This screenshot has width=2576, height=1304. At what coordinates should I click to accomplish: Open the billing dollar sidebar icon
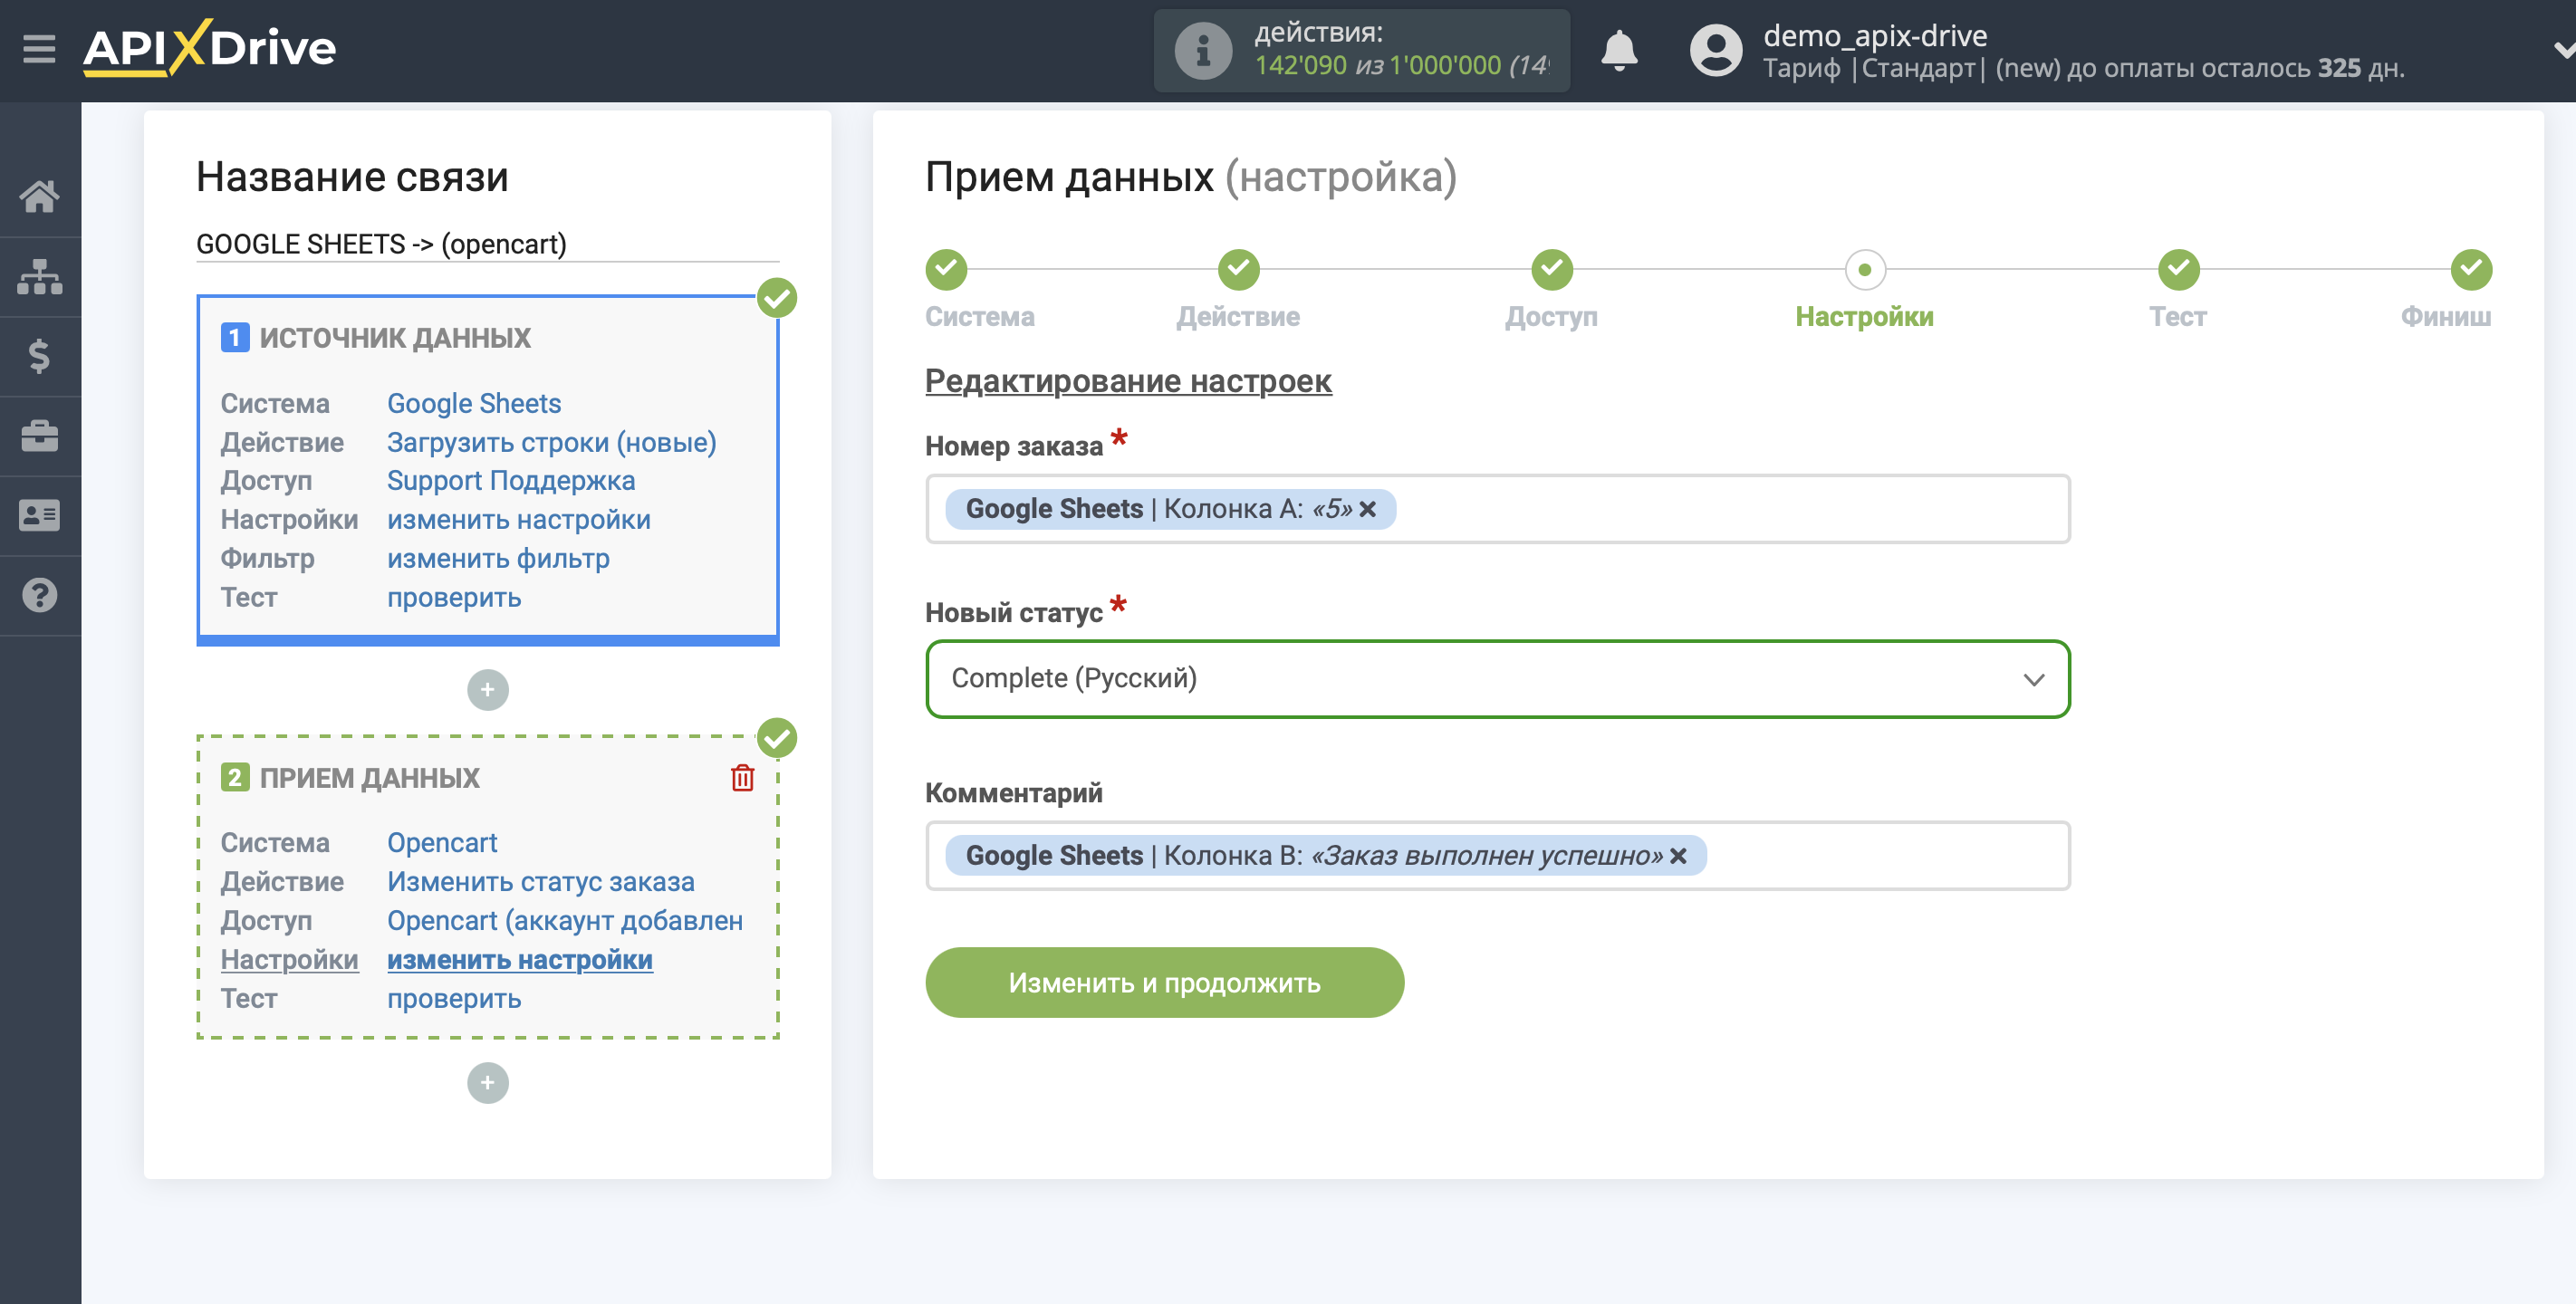[40, 356]
